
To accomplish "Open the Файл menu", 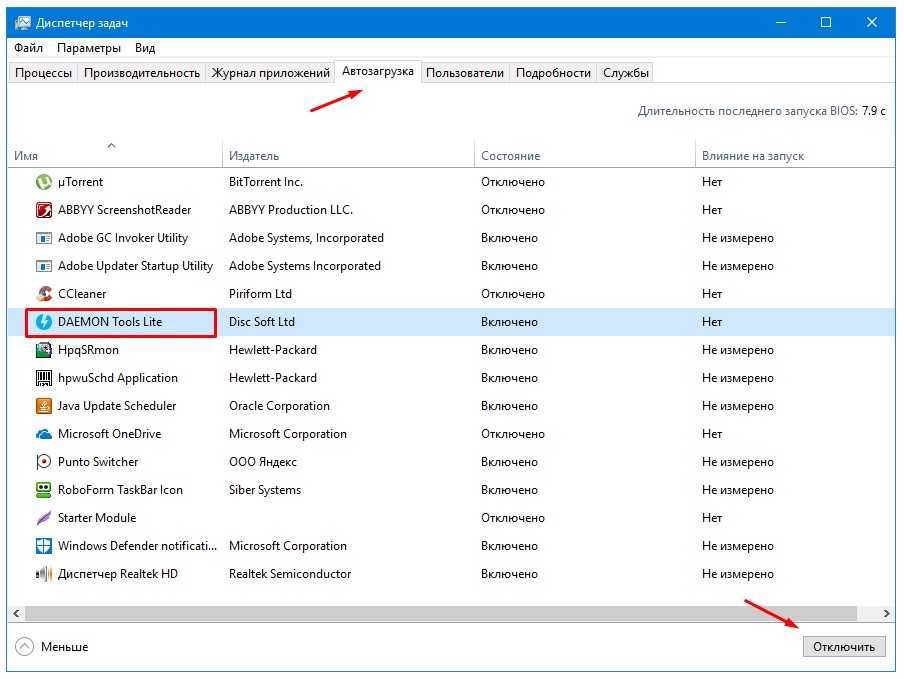I will click(x=28, y=48).
